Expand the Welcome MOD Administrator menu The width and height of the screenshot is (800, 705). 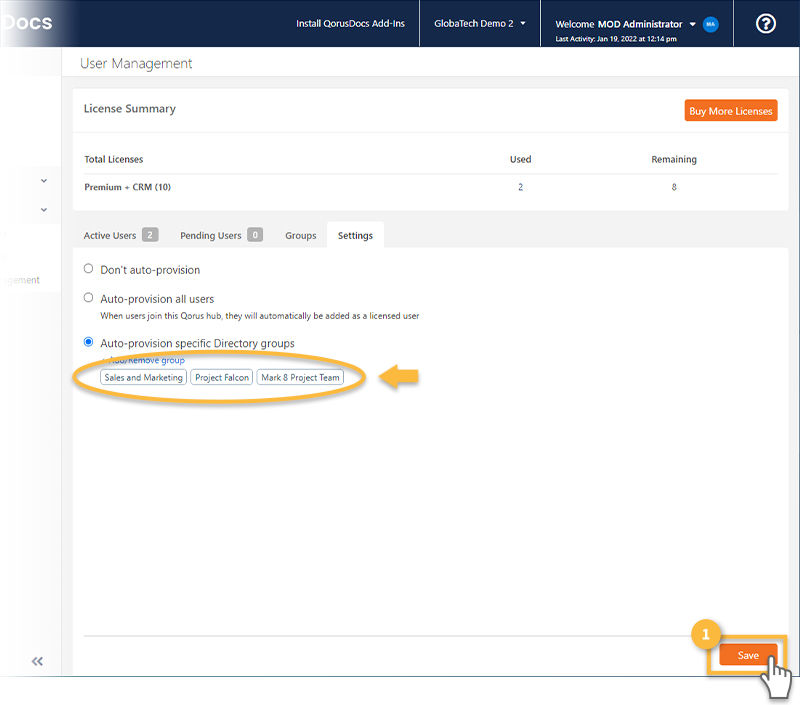[625, 24]
